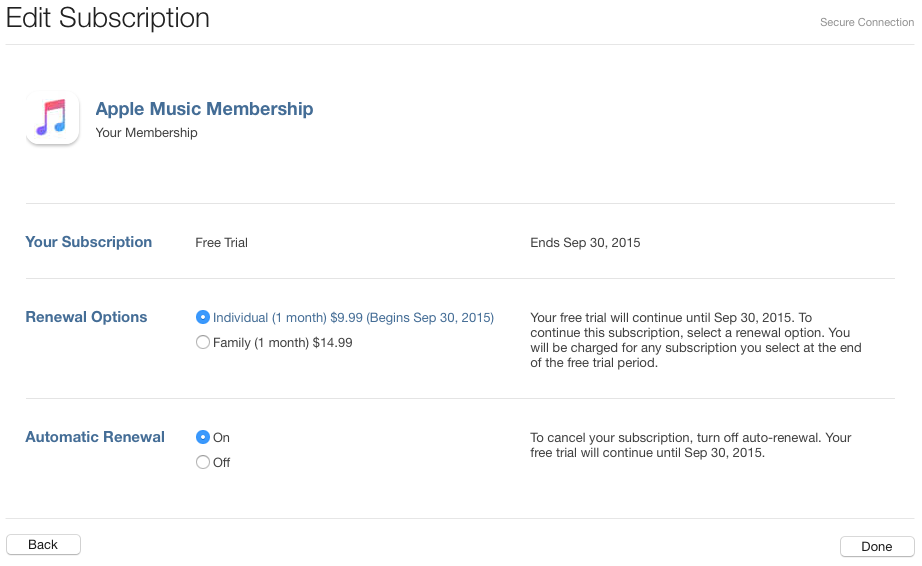Screen dimensions: 922x566
Task: Click the Individual $9.99 plan label text
Action: 353,318
